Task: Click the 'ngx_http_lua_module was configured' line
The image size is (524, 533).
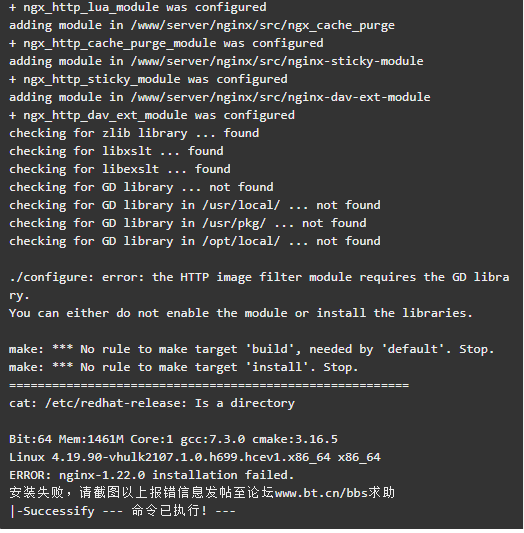Action: point(138,7)
